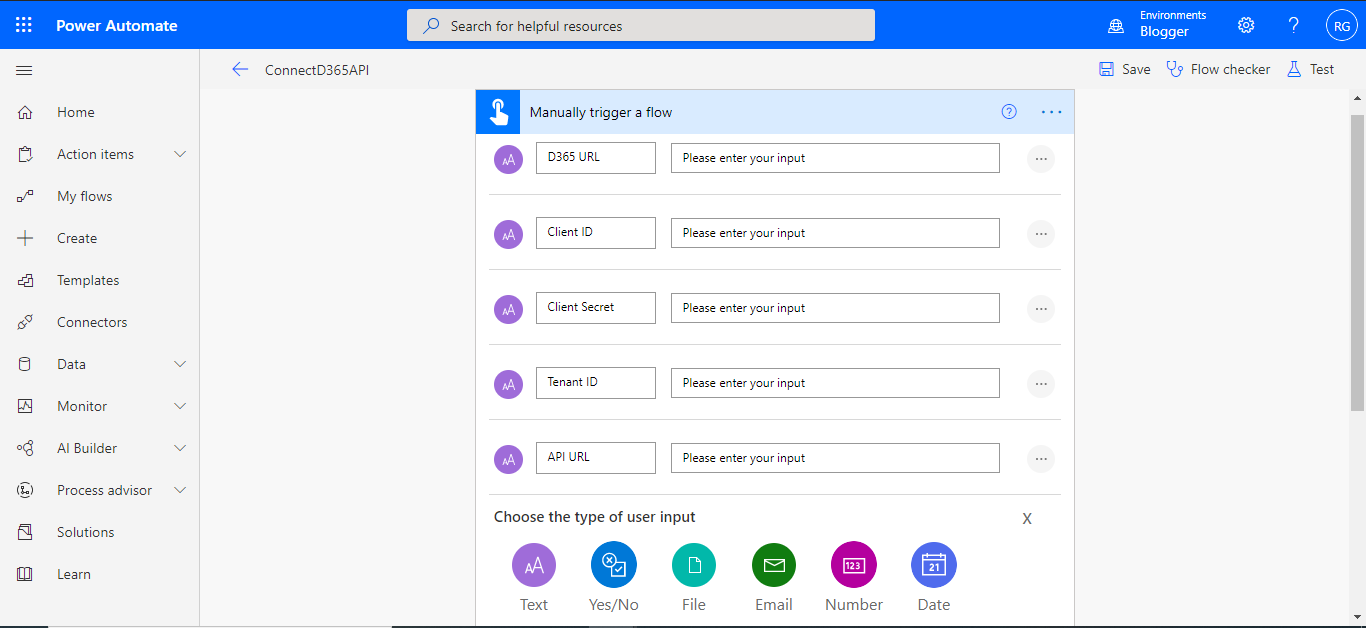
Task: Pick the Email input type
Action: [x=773, y=564]
